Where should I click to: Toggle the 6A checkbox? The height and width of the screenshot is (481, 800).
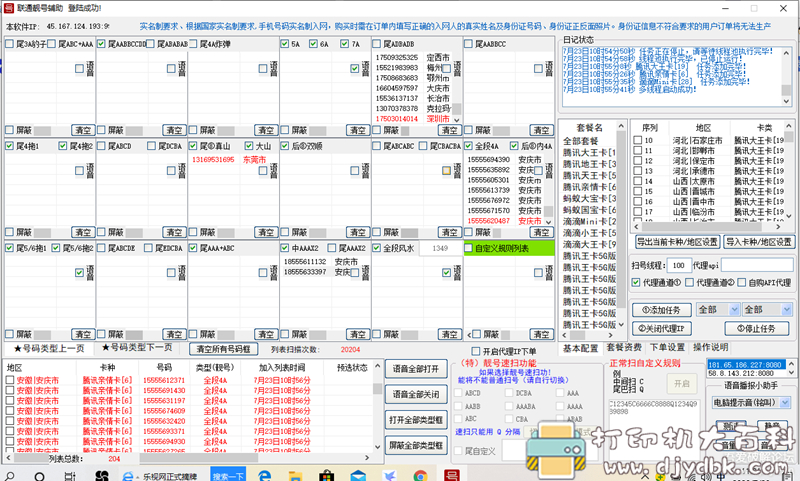click(313, 44)
